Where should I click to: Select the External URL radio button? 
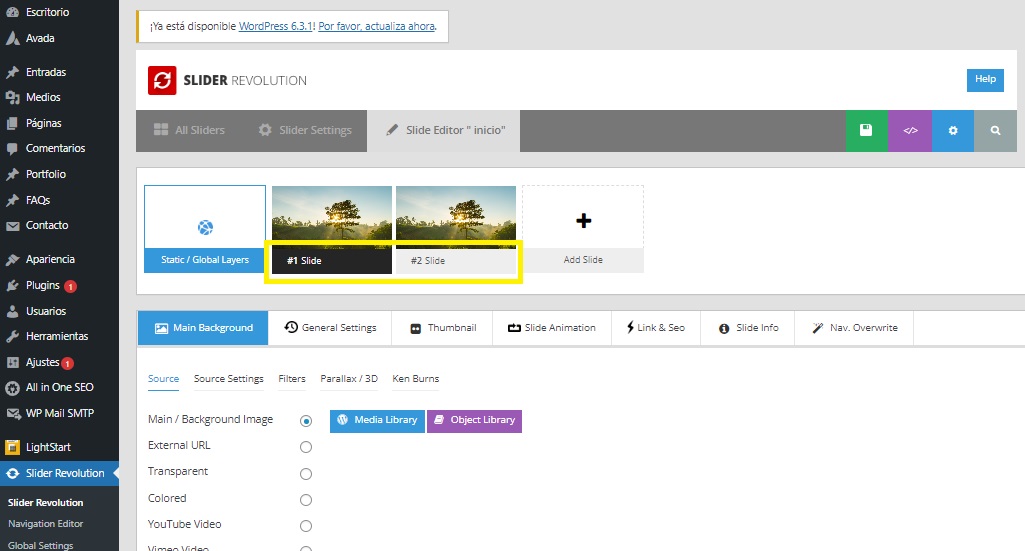306,447
